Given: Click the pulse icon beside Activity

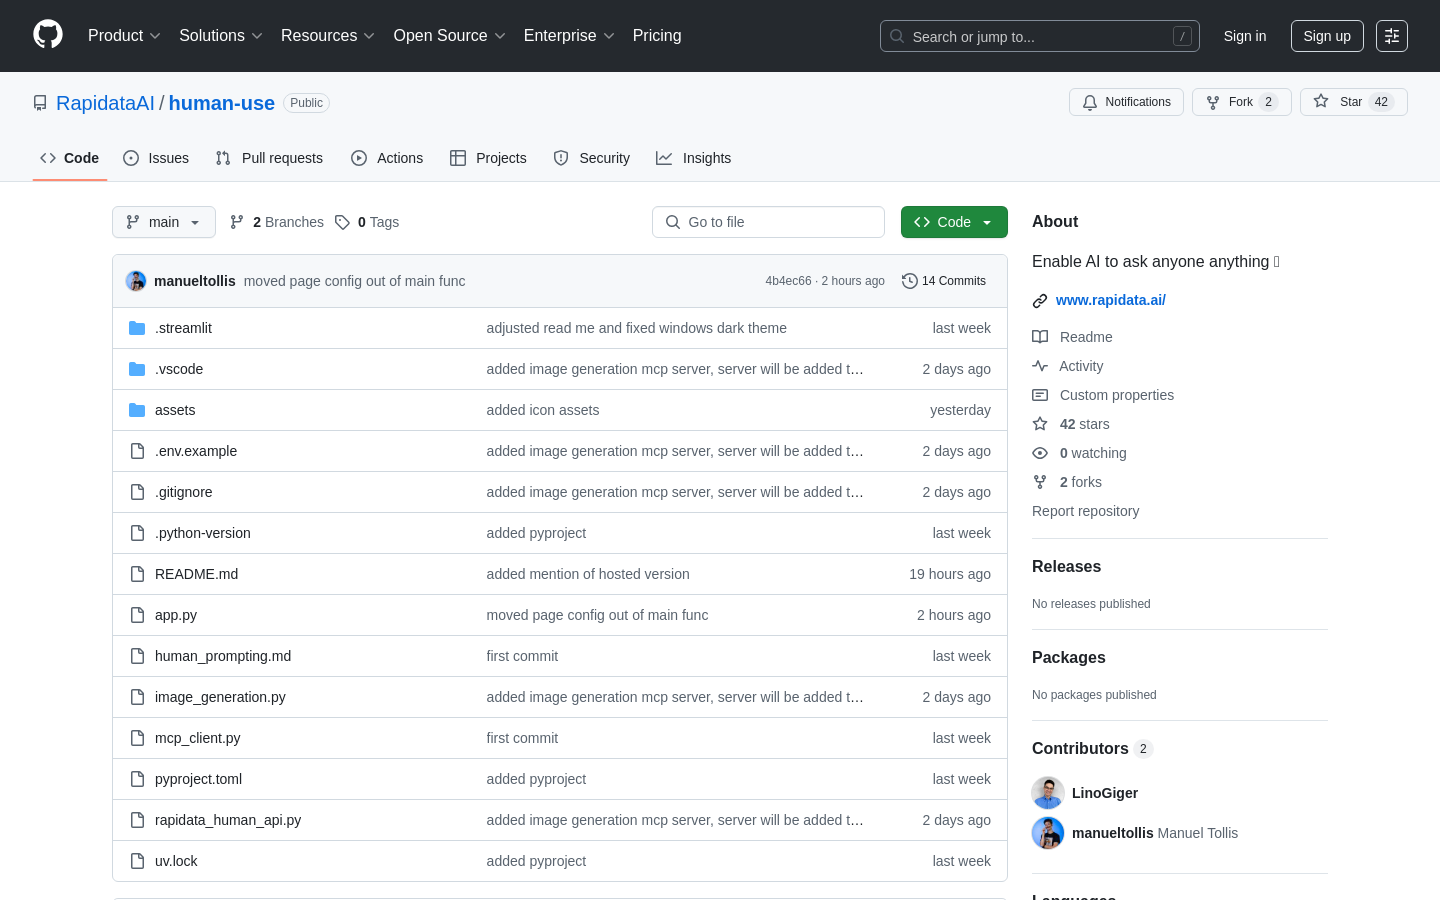Looking at the screenshot, I should [1040, 366].
